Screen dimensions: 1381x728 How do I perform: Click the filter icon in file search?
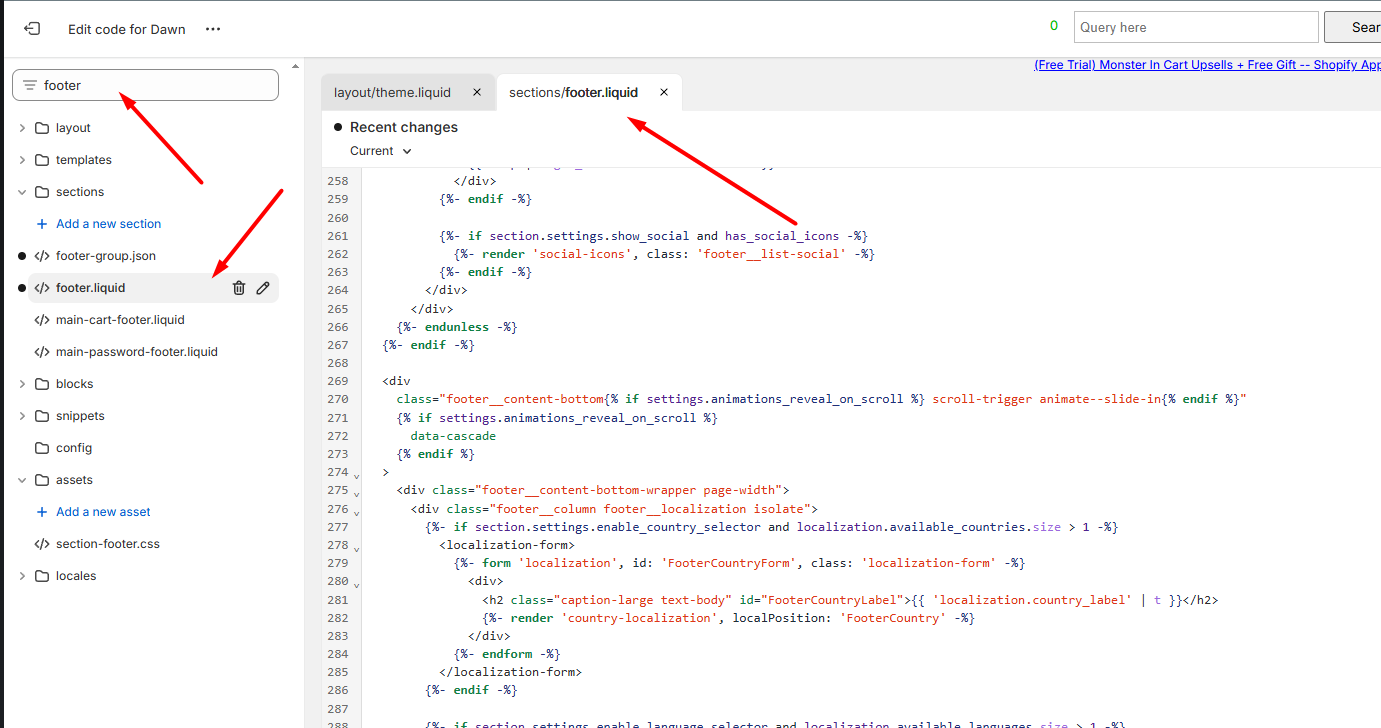[30, 86]
